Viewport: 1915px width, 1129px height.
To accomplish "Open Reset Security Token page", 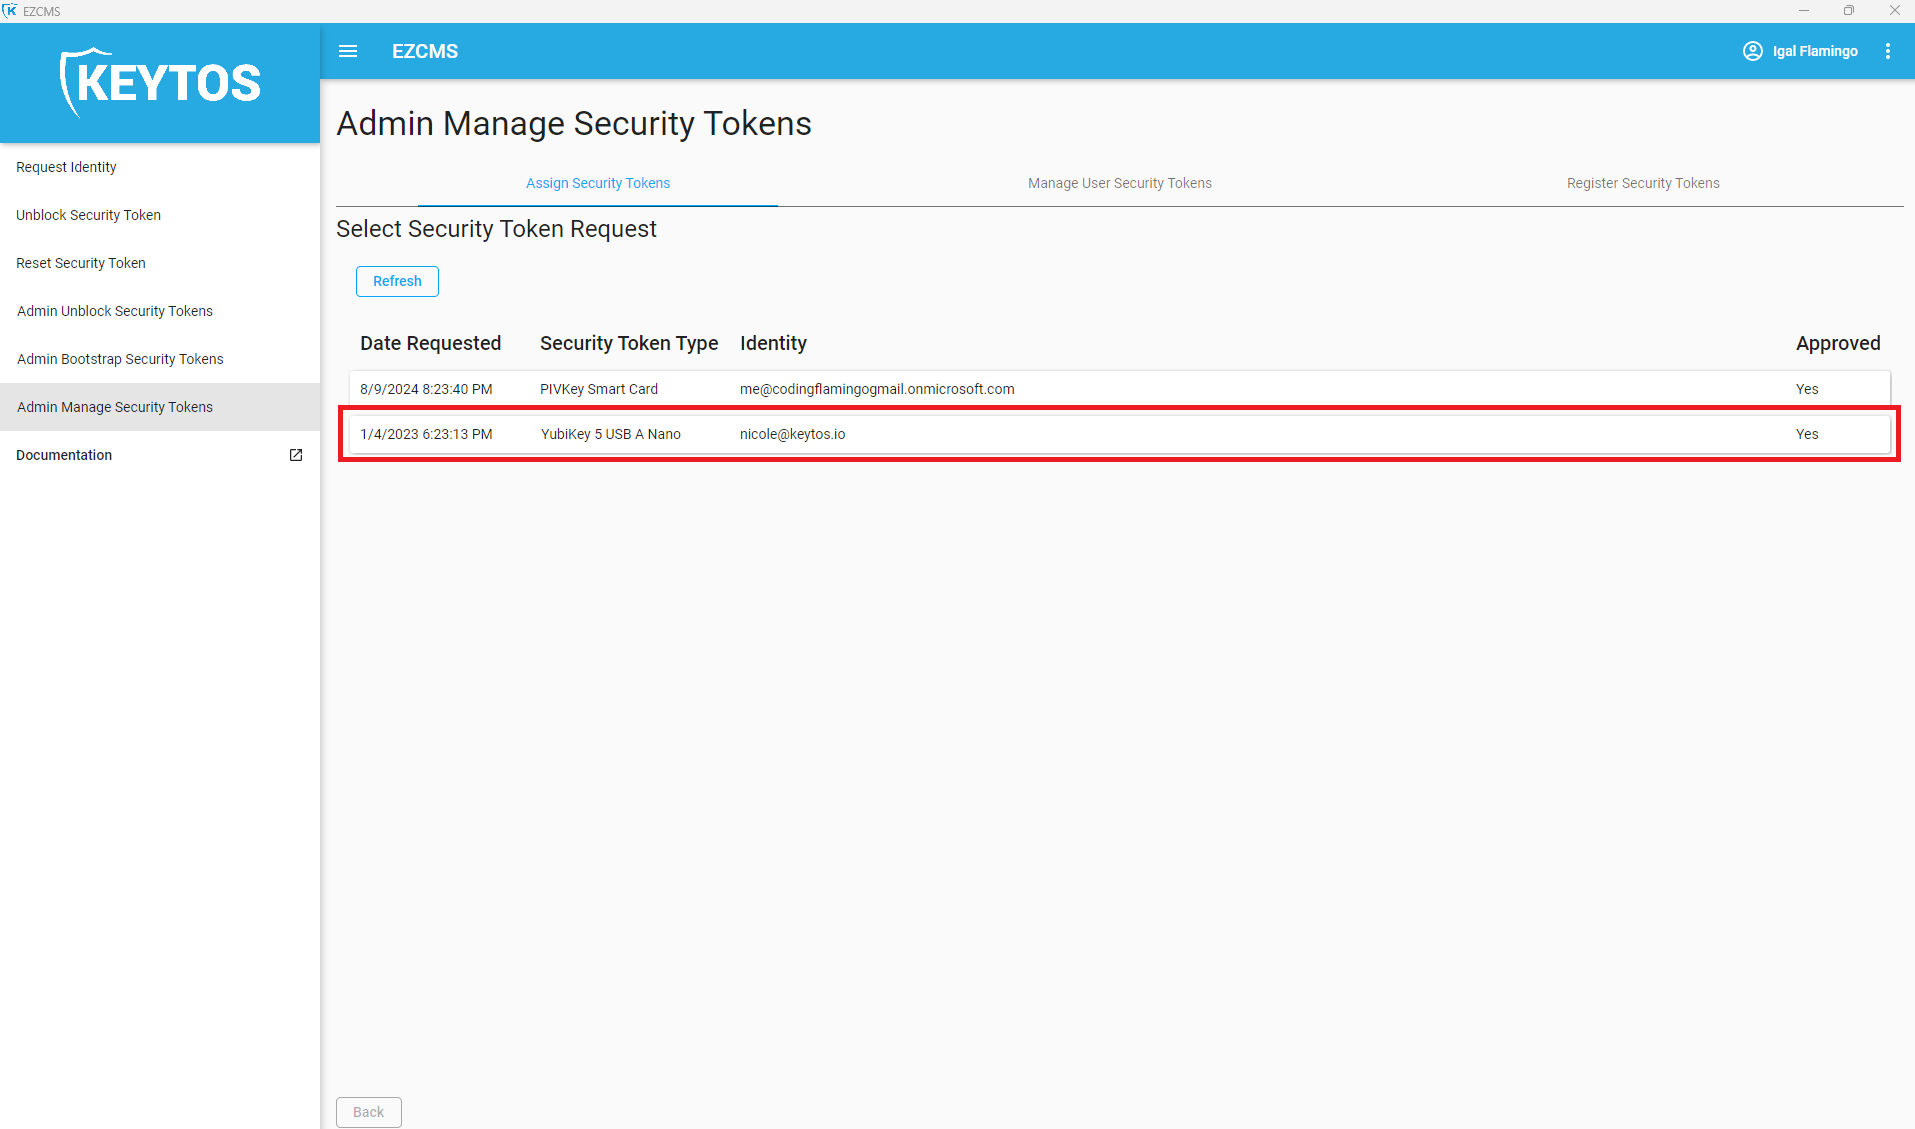I will (160, 263).
